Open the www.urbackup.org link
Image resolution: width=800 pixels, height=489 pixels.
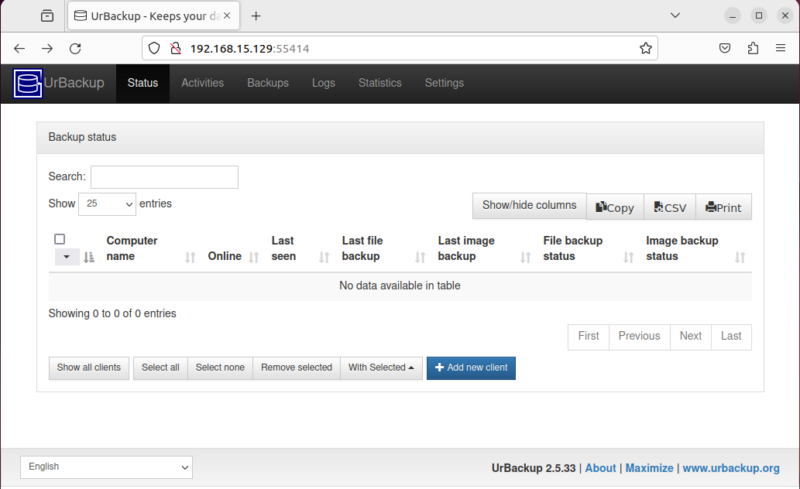[x=731, y=468]
